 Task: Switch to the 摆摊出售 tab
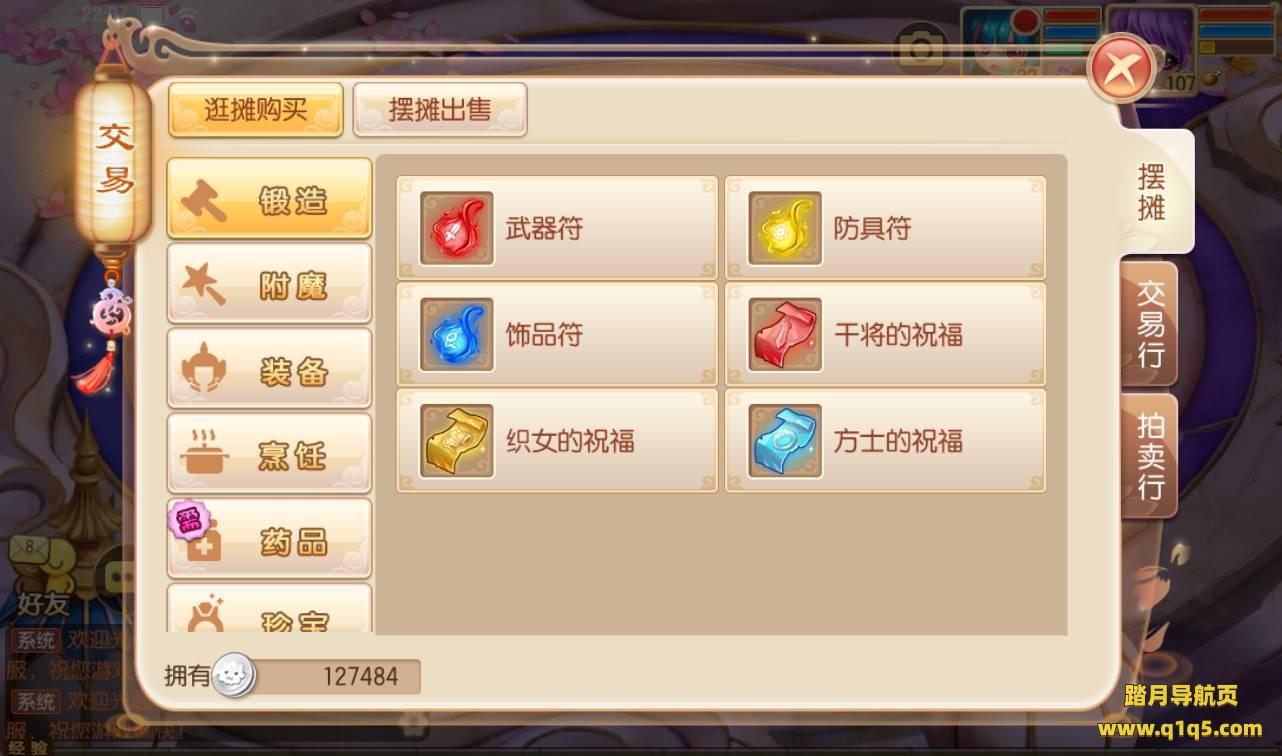pos(440,109)
